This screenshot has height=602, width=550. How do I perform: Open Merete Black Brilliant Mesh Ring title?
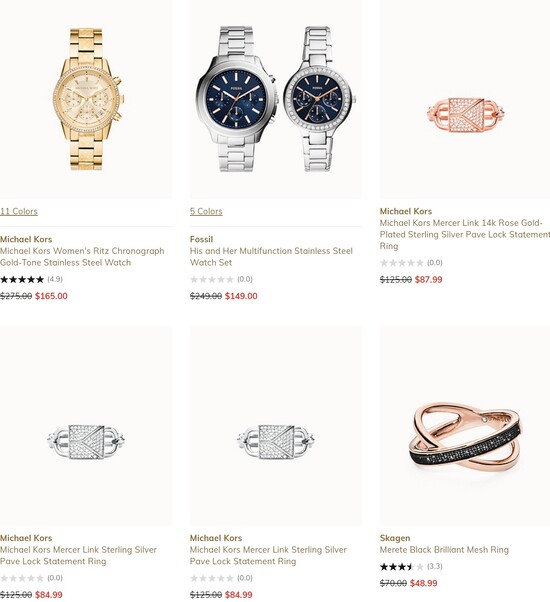pyautogui.click(x=444, y=550)
